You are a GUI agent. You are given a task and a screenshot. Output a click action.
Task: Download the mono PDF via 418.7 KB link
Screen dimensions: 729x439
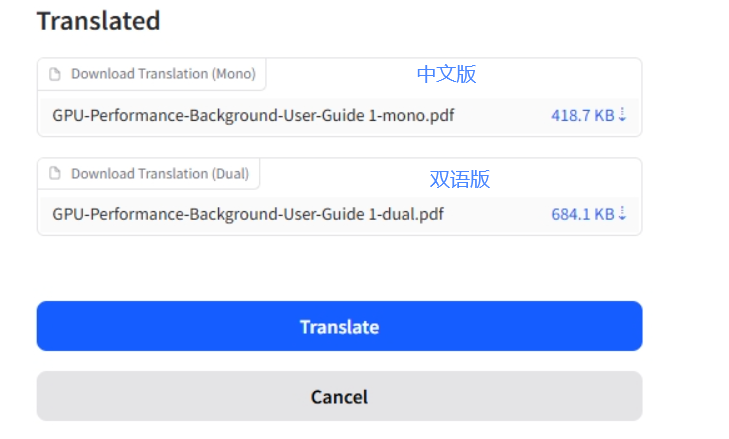coord(582,115)
